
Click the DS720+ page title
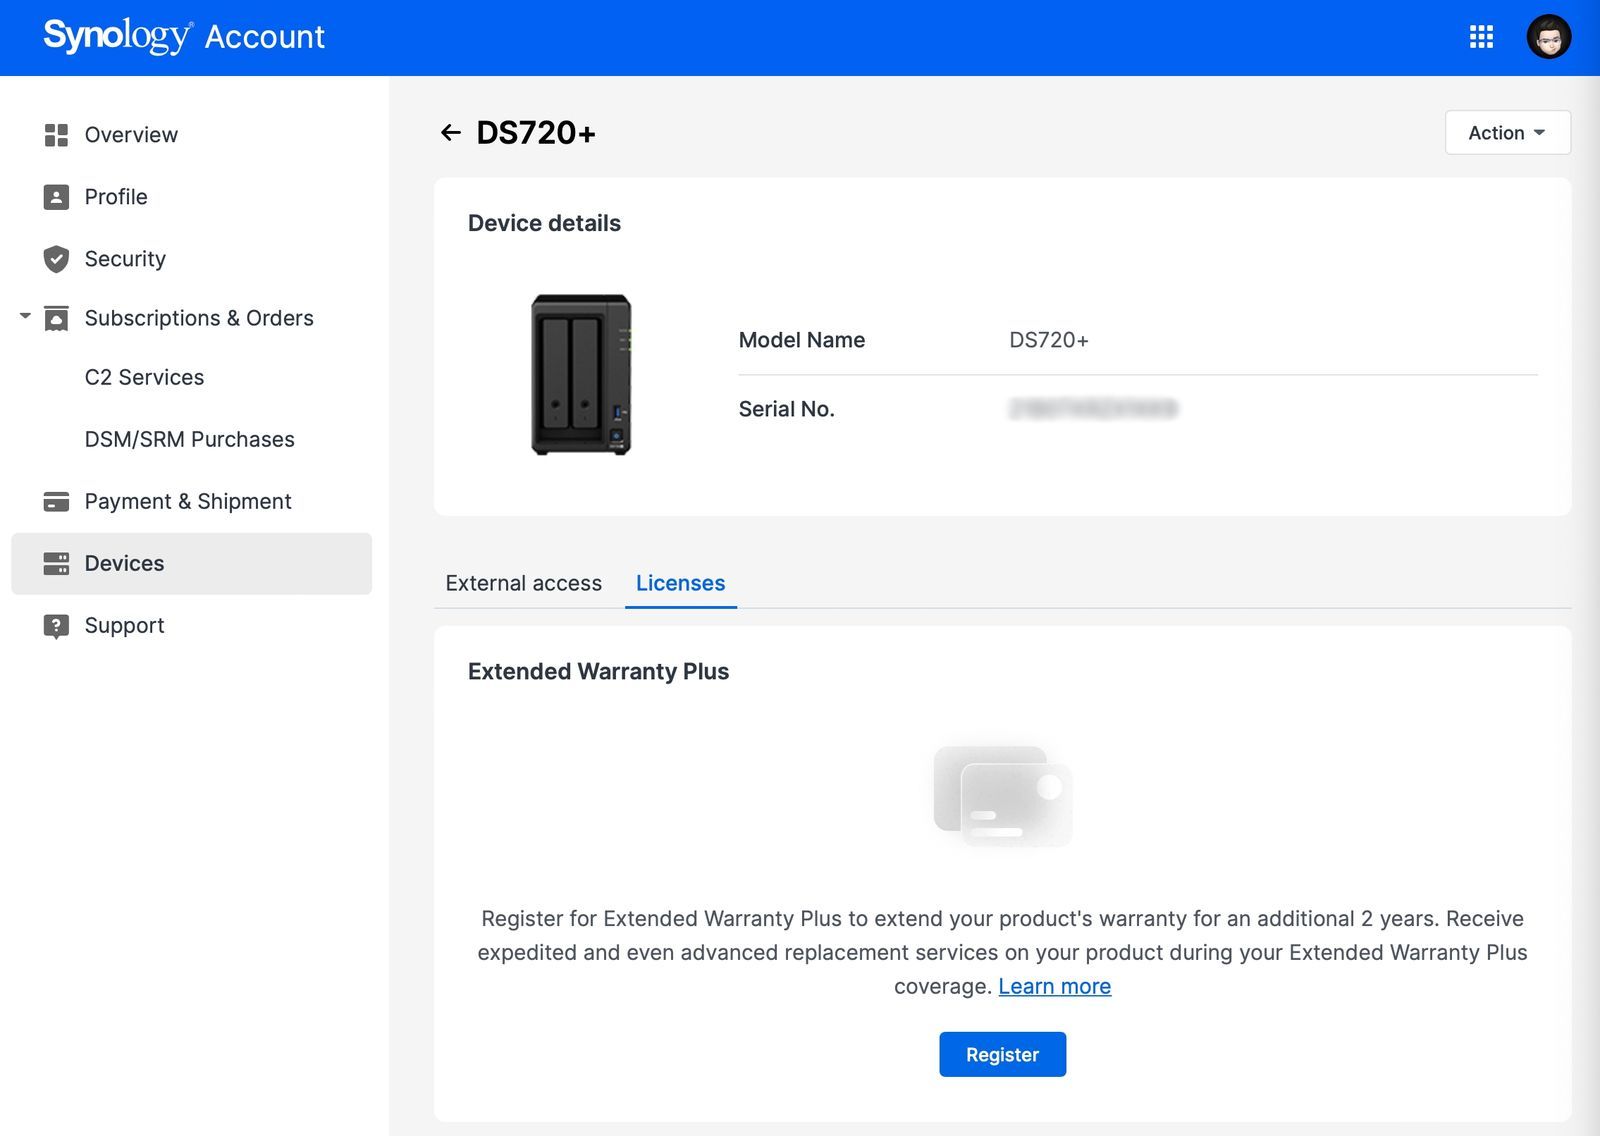pos(536,132)
